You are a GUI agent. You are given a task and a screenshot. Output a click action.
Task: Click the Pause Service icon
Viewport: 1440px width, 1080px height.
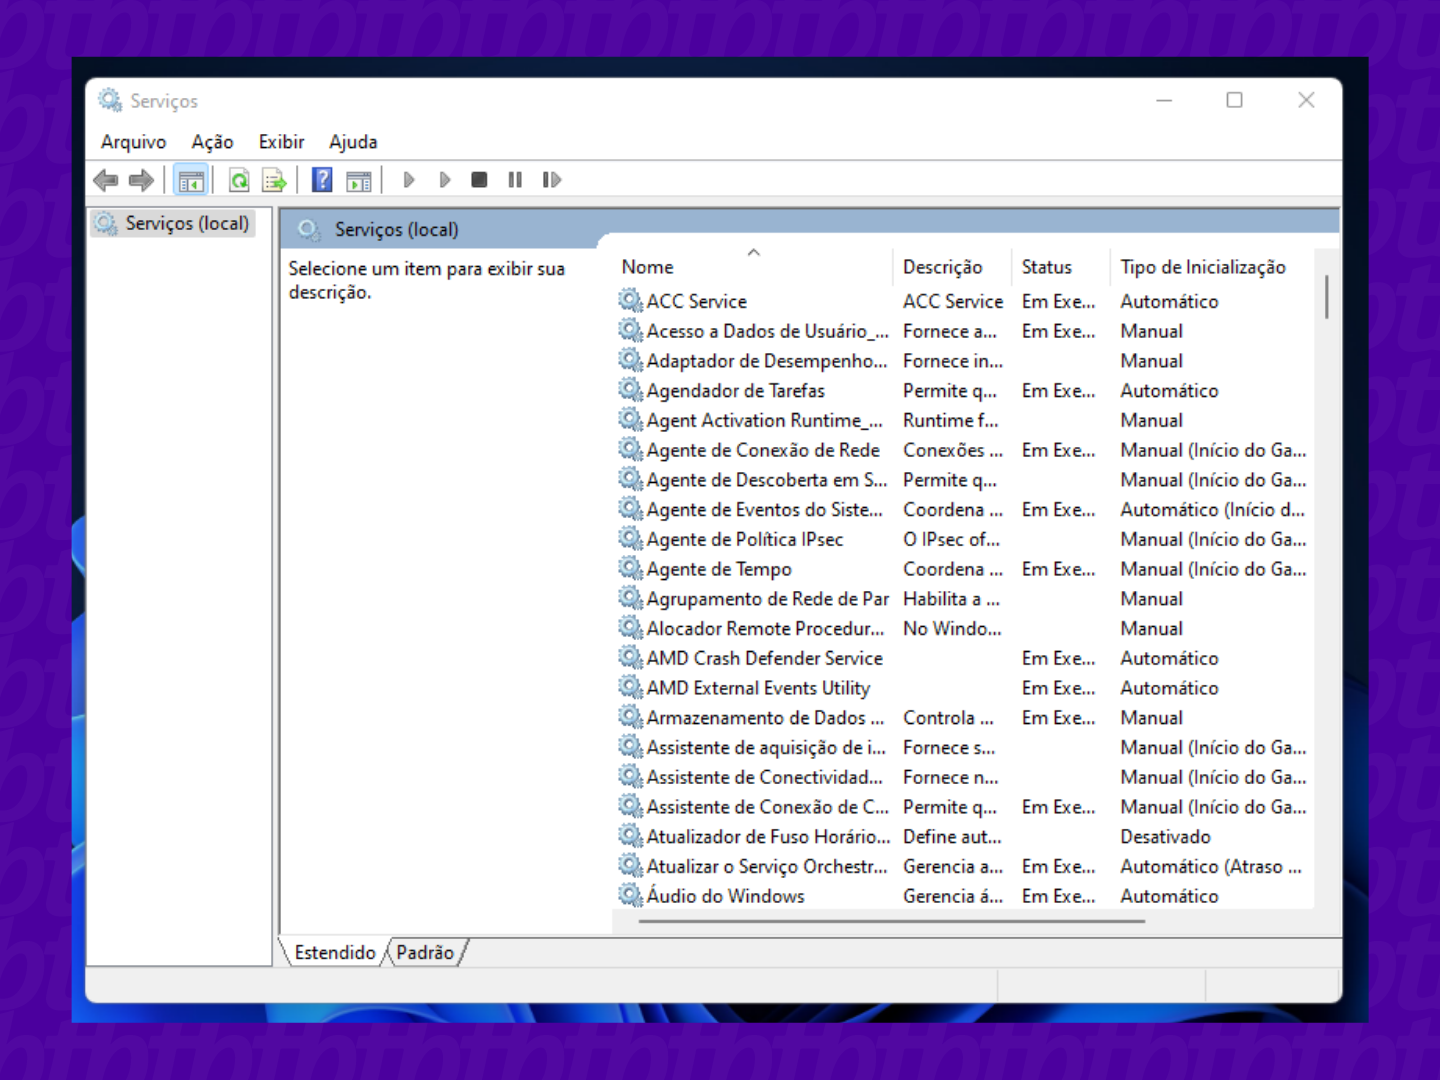coord(515,180)
